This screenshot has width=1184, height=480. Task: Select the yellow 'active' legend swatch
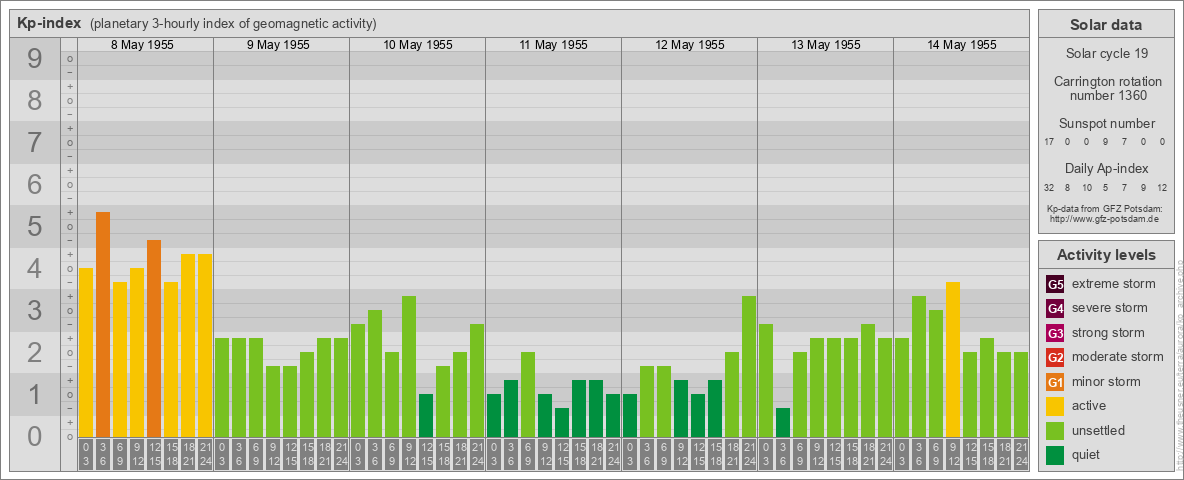click(1055, 406)
